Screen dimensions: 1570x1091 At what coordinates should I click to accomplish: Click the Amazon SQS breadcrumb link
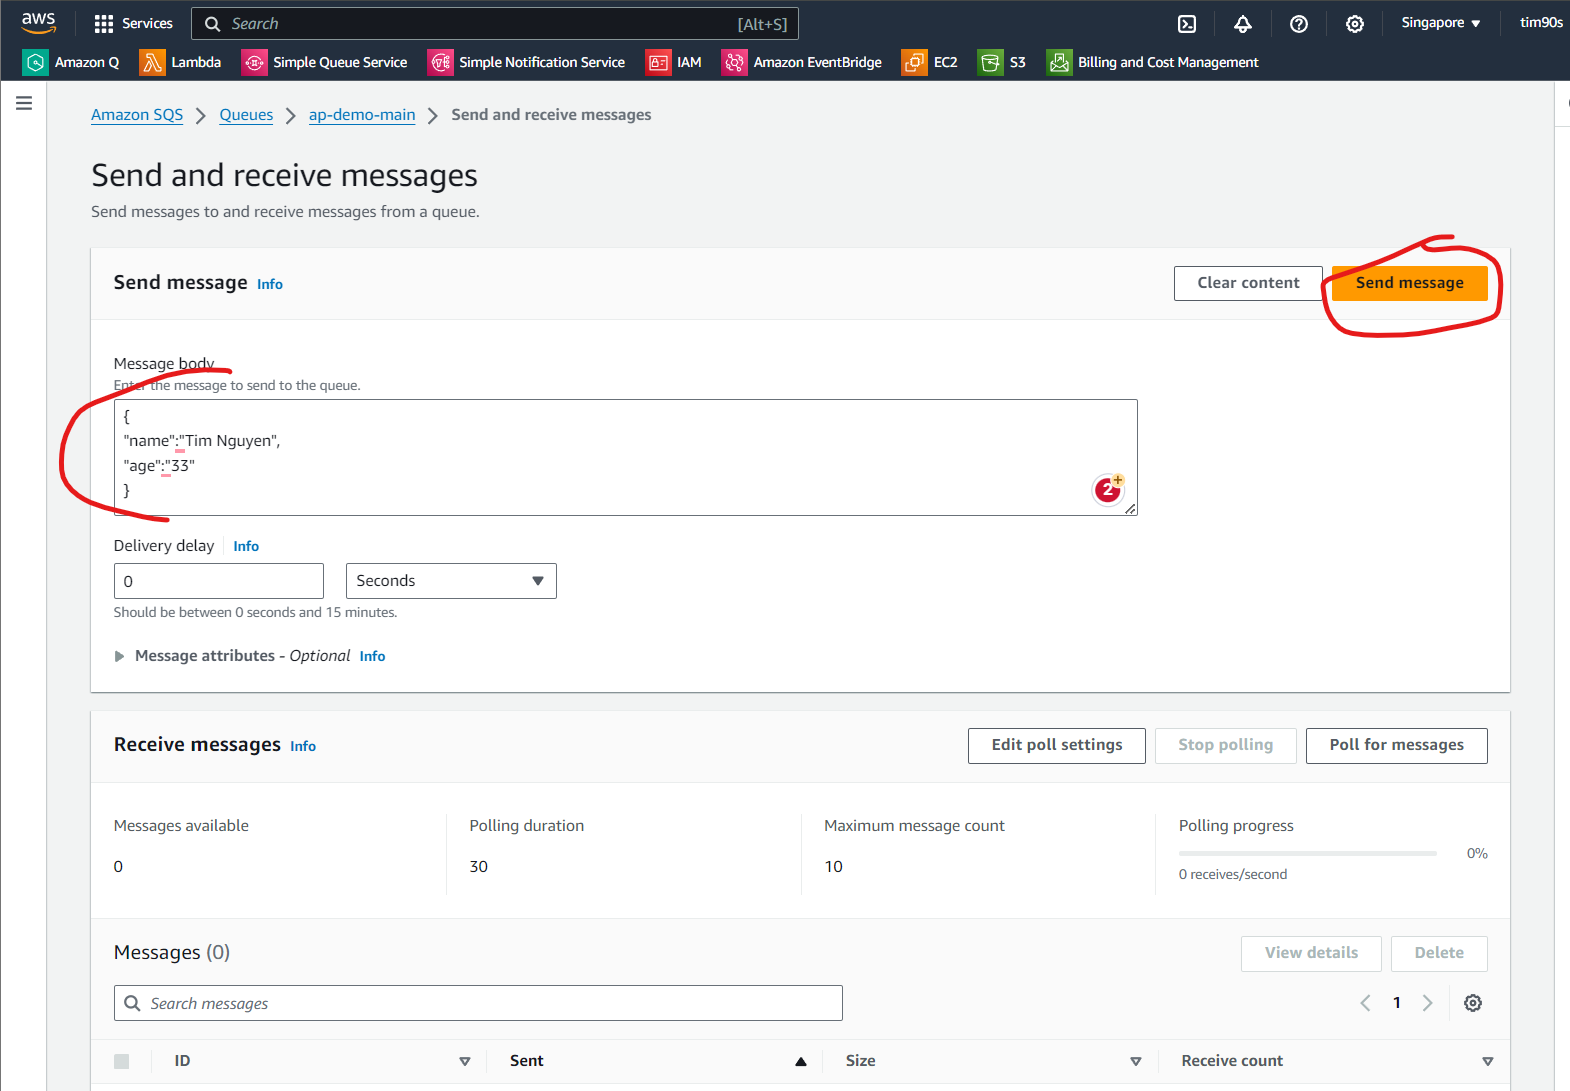click(x=137, y=115)
